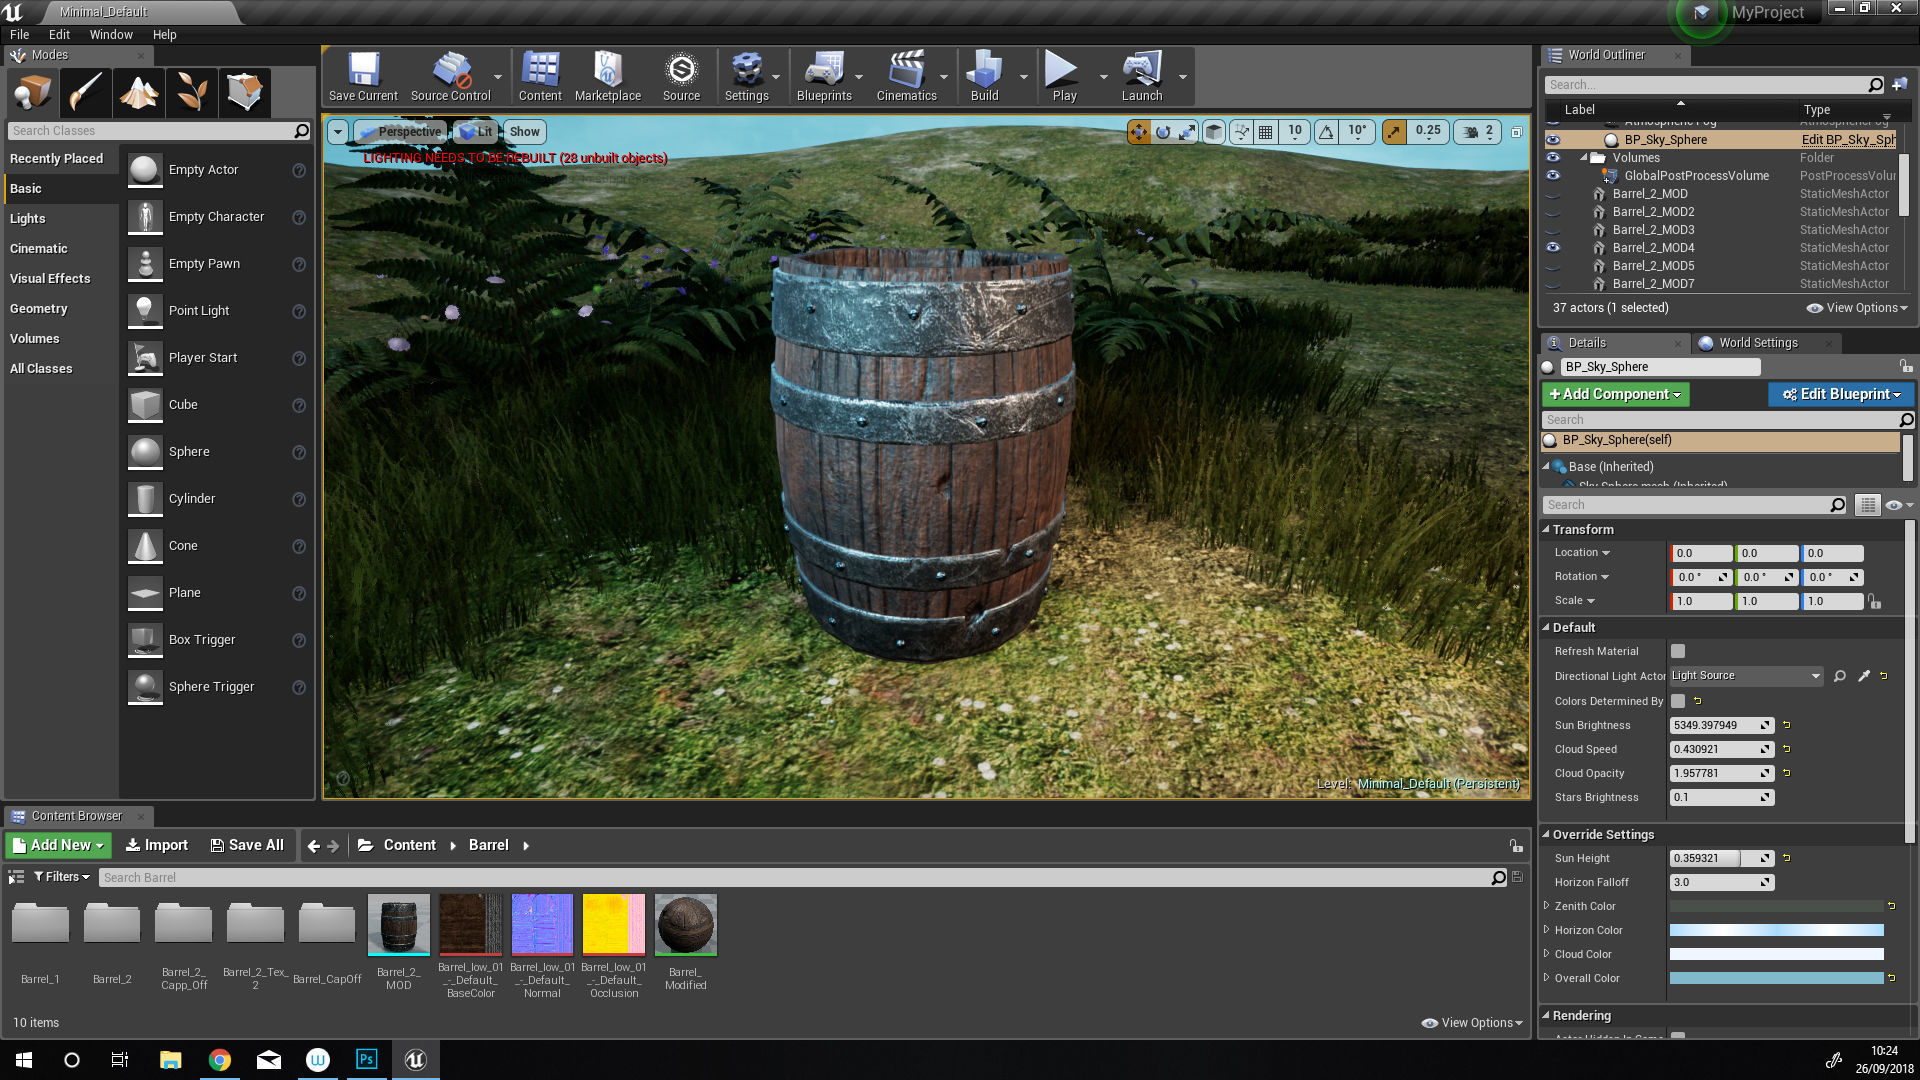Select the Landscape mode icon
Image resolution: width=1920 pixels, height=1080 pixels.
pyautogui.click(x=139, y=92)
